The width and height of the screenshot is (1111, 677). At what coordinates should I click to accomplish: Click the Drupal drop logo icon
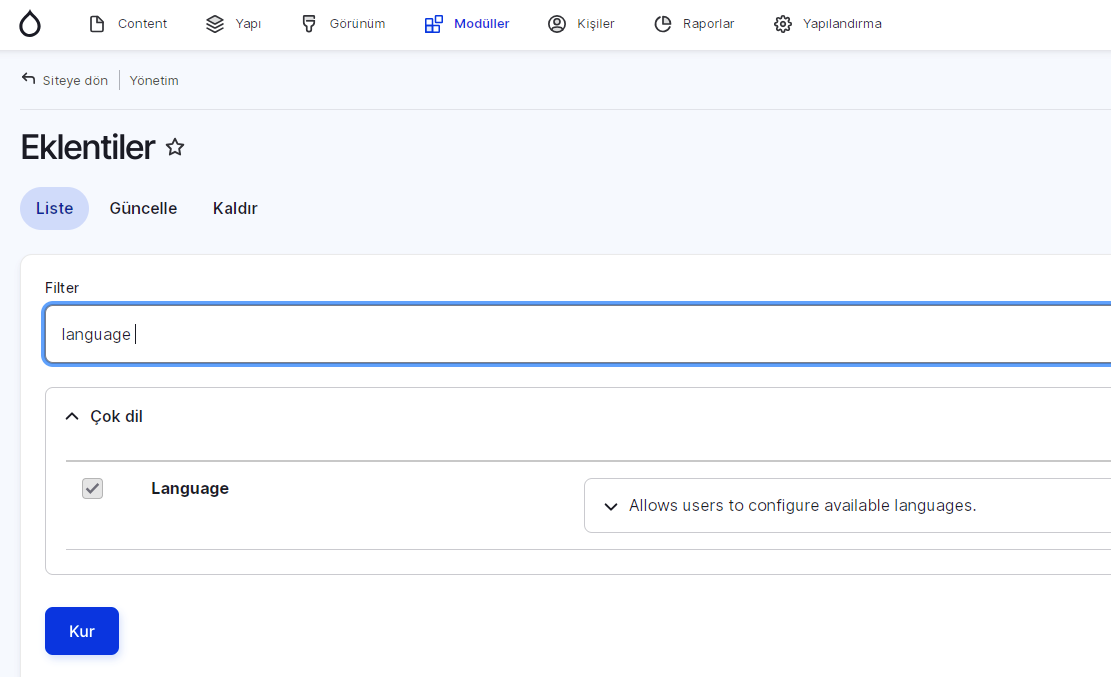pyautogui.click(x=30, y=24)
